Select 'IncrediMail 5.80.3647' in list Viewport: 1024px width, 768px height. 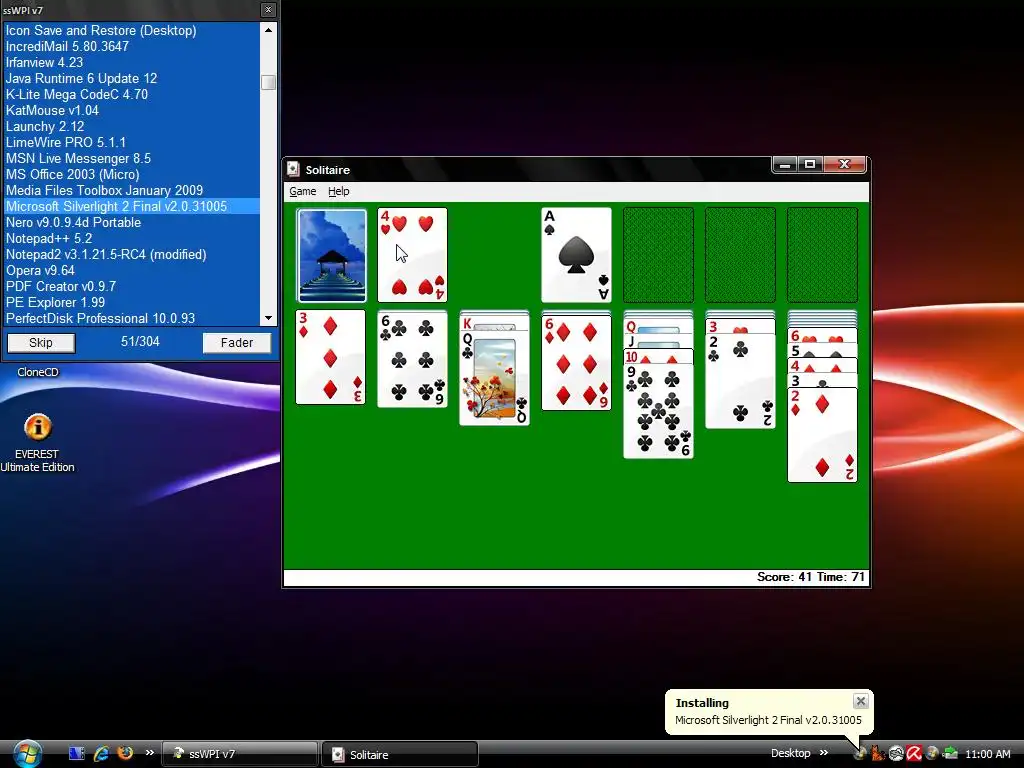point(132,46)
